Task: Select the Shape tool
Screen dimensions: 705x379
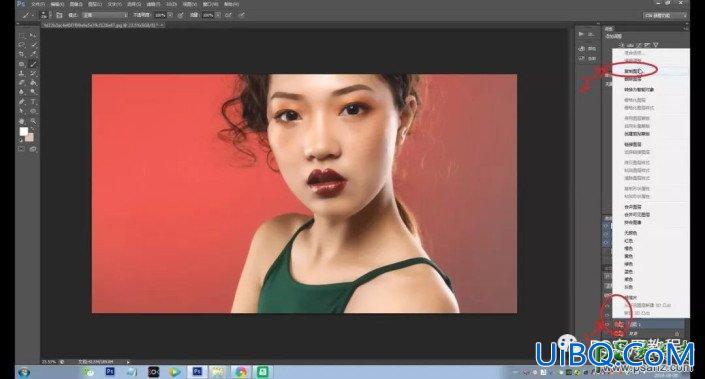Action: pos(33,111)
